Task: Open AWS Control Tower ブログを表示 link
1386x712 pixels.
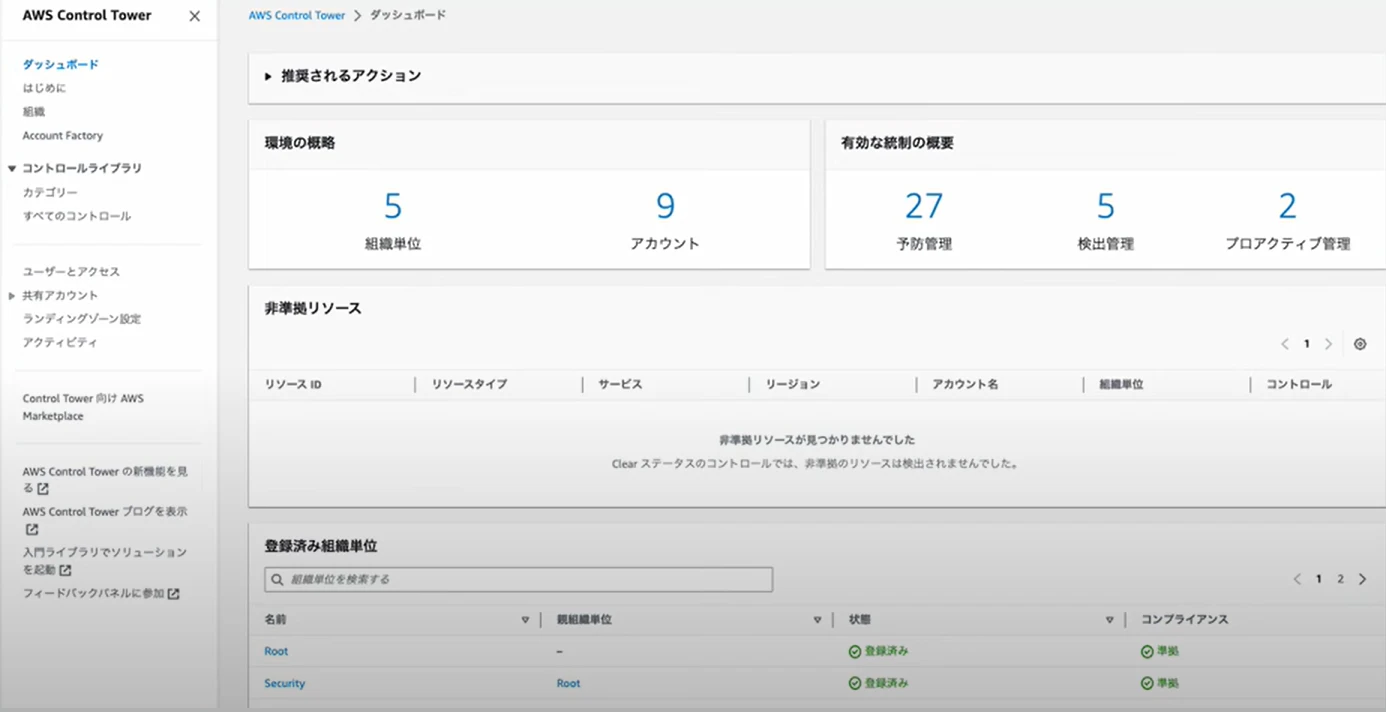Action: pyautogui.click(x=105, y=511)
